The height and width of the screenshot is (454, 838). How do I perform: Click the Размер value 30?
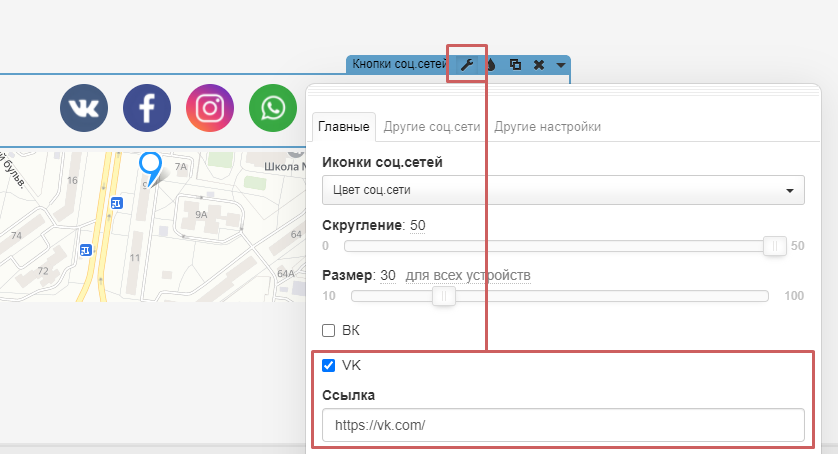[388, 275]
